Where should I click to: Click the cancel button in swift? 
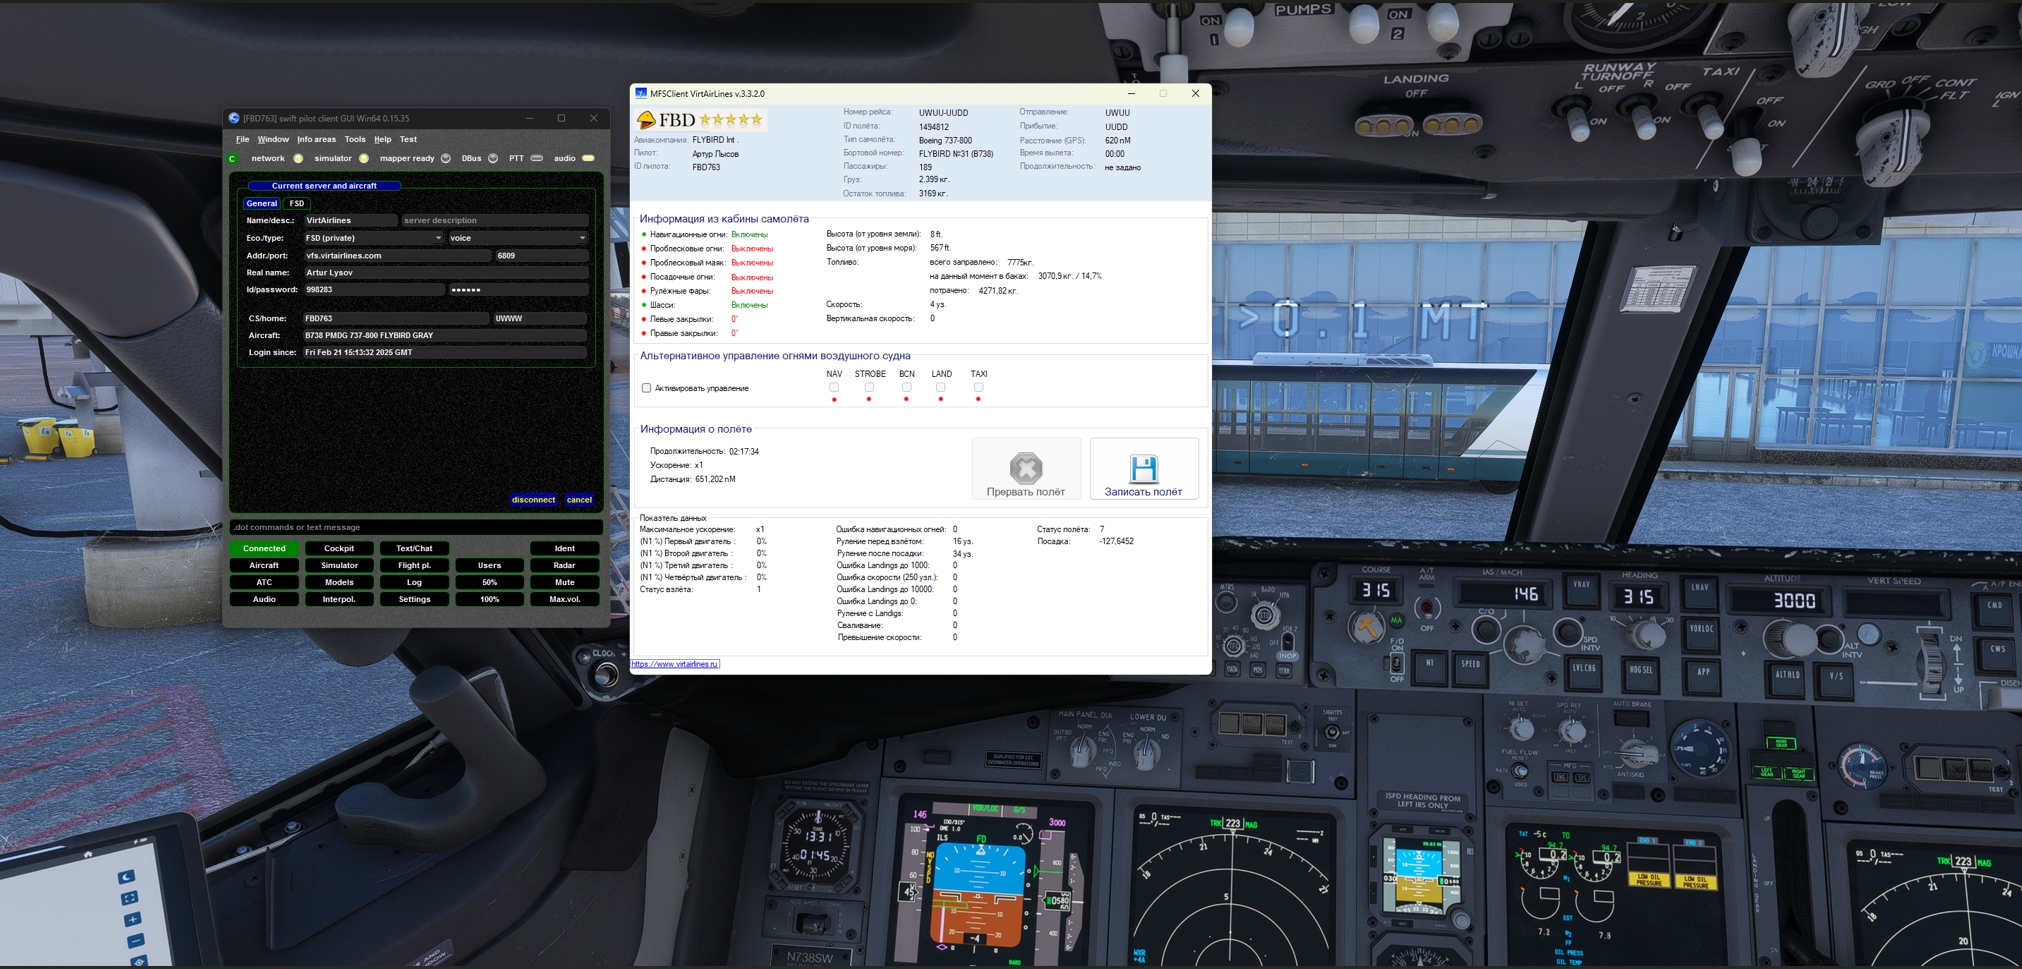point(579,500)
